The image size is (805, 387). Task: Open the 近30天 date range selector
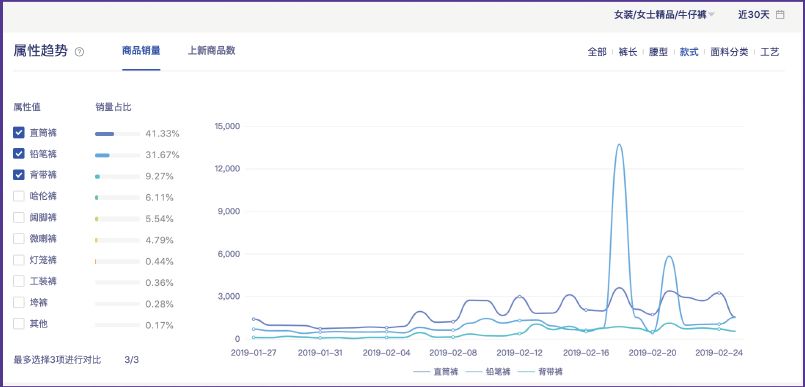click(x=754, y=15)
